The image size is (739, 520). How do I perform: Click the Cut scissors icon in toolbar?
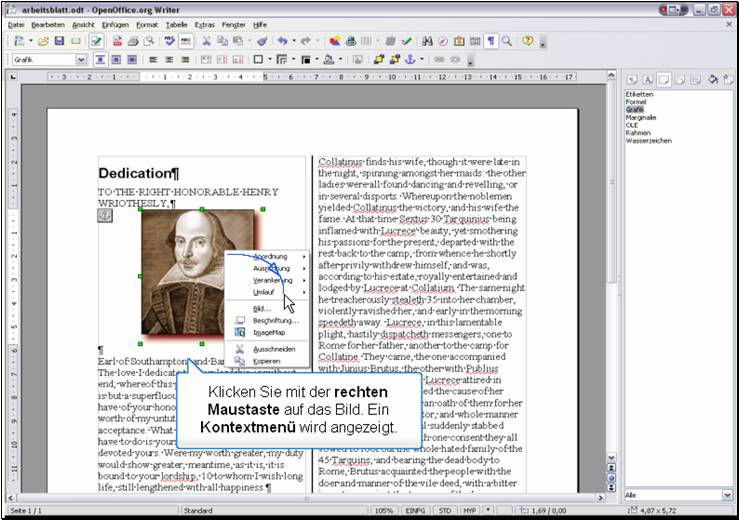click(207, 42)
